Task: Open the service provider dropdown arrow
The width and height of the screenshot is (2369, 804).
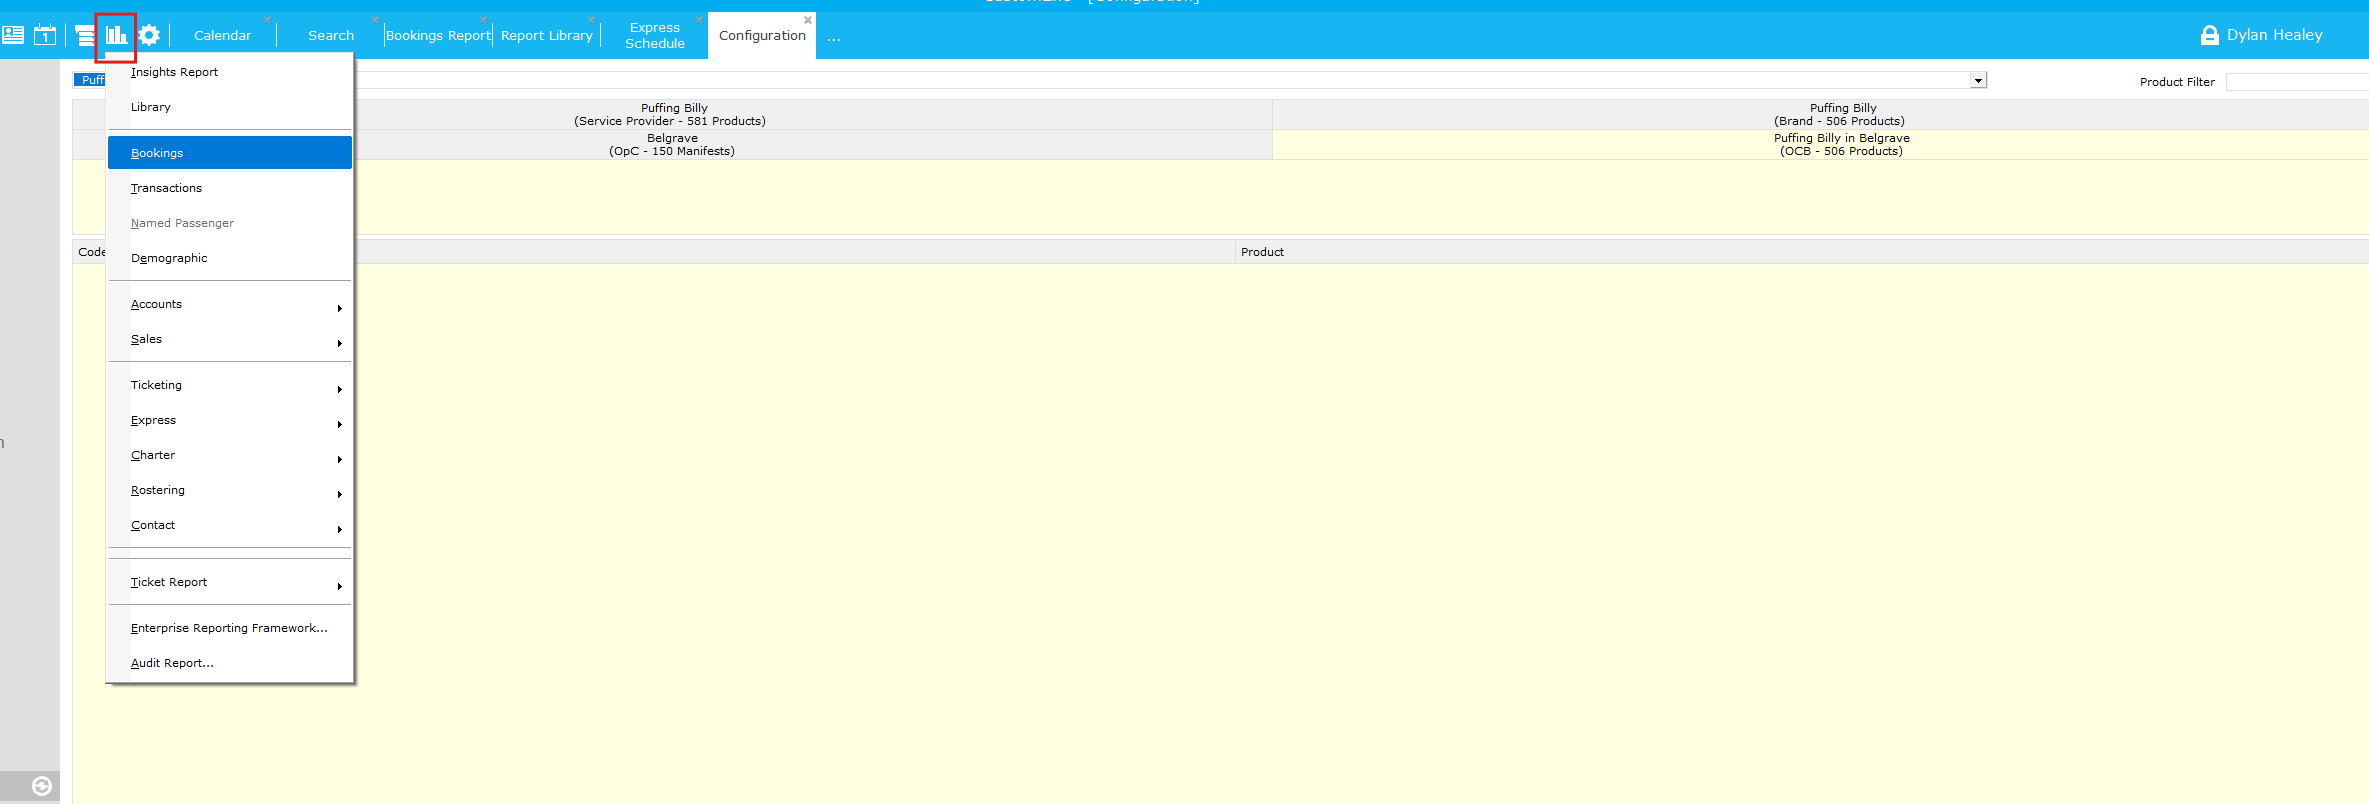Action: click(1978, 81)
